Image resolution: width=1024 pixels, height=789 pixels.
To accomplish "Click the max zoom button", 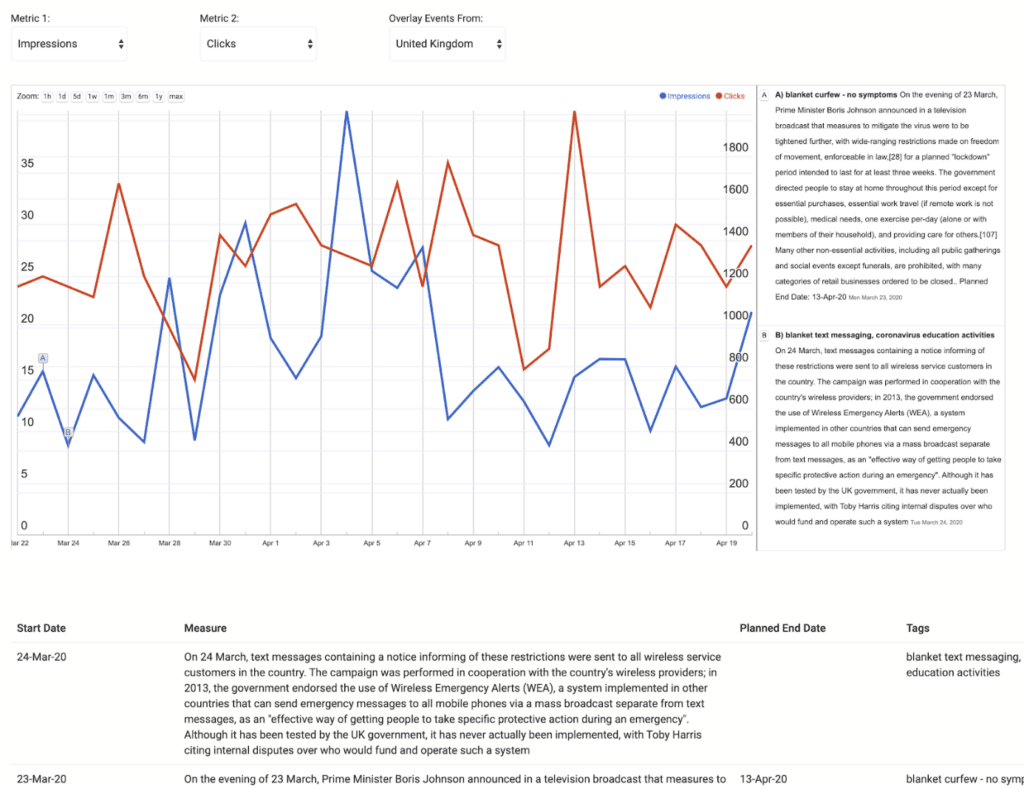I will 176,97.
